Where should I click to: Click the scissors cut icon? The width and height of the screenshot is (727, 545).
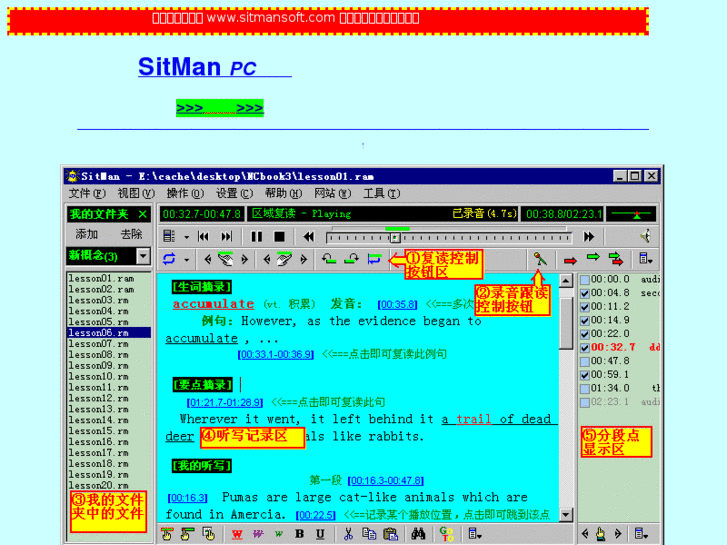tap(348, 534)
